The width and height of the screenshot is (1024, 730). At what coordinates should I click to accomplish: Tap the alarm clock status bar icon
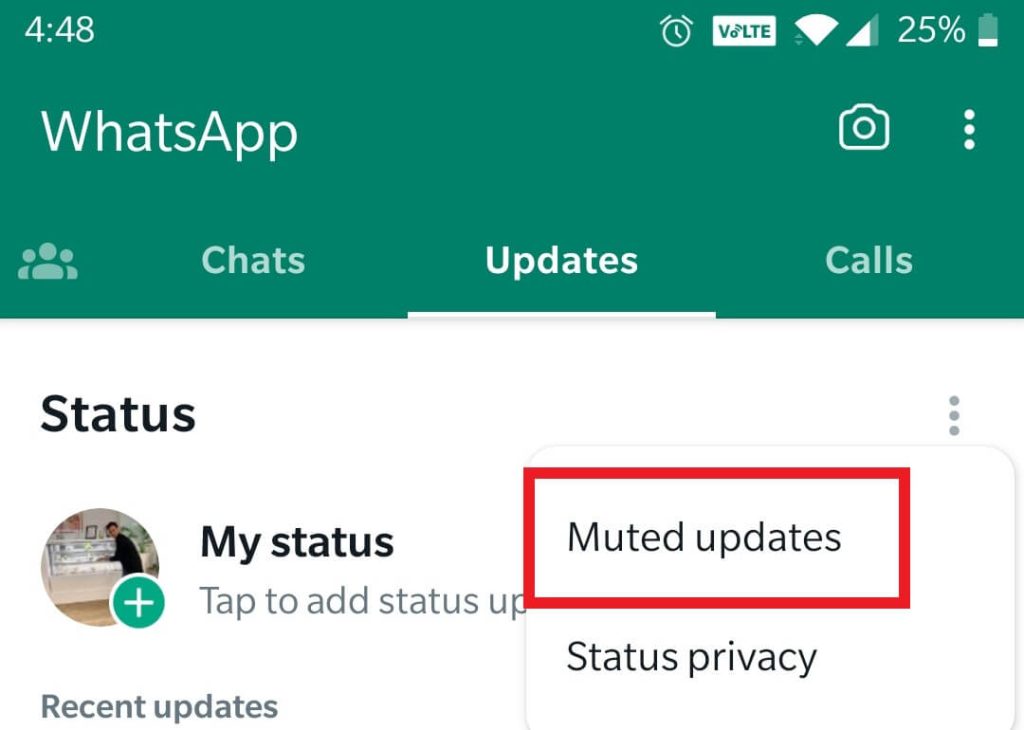676,31
